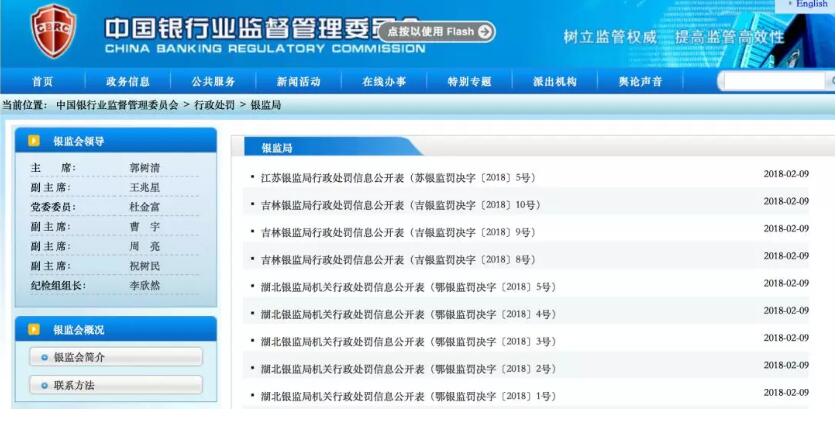This screenshot has width=836, height=445.
Task: Click slogan 树立监管权威 提高监管高效性
Action: tap(674, 37)
